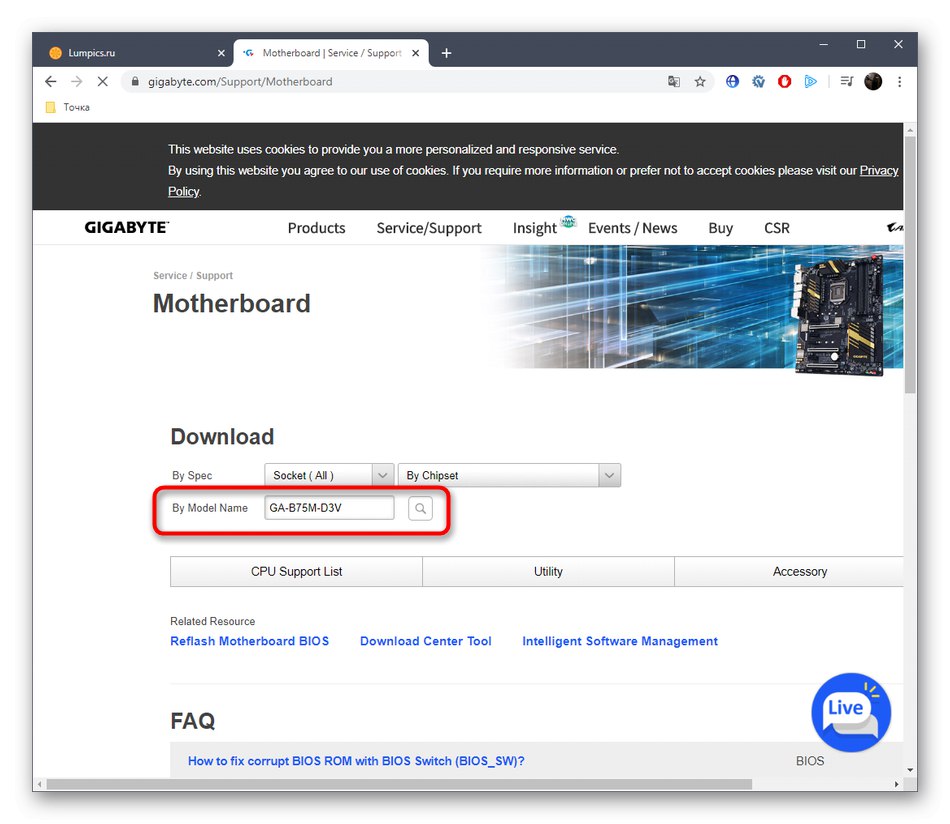This screenshot has width=950, height=824.
Task: Bookmark this page with the star
Action: 700,81
